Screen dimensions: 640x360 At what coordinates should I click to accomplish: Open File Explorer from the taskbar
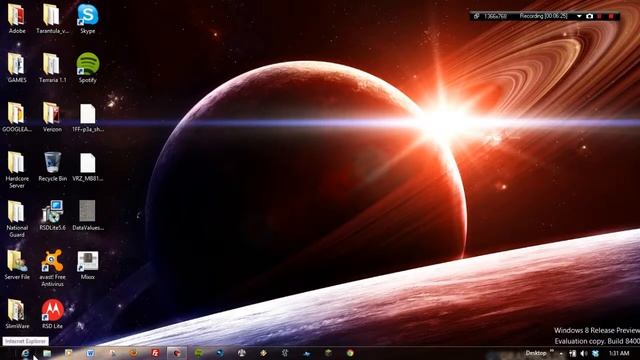click(47, 353)
